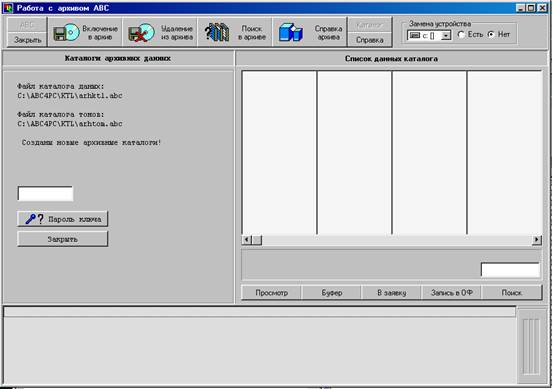Viewport: 552px width, 389px height.
Task: Click the Созданы новые архивные каталоги message
Action: [x=92, y=143]
